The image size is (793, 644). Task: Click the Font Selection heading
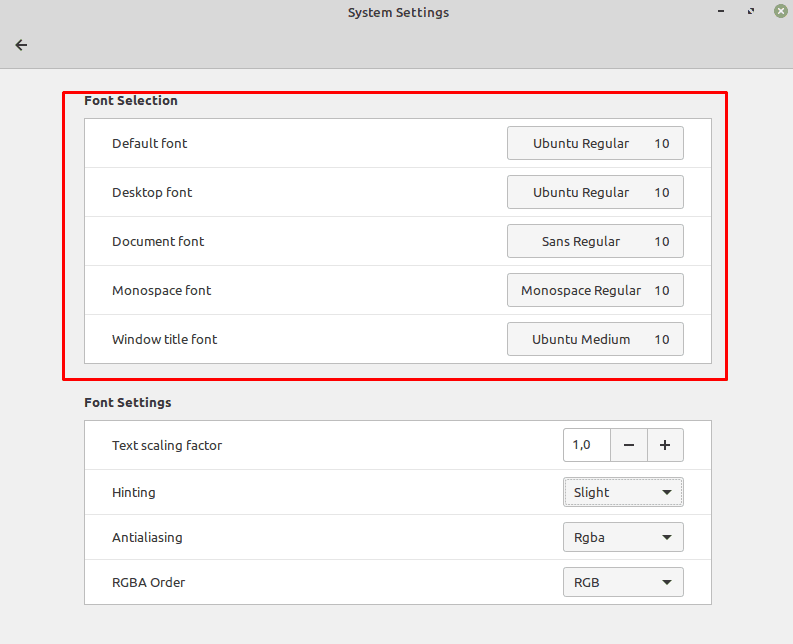tap(131, 101)
